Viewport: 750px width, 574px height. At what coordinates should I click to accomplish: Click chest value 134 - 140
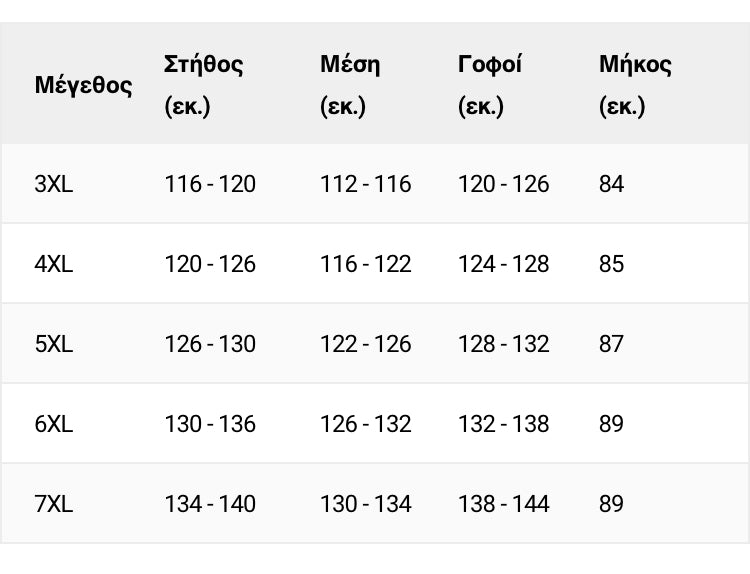(210, 503)
